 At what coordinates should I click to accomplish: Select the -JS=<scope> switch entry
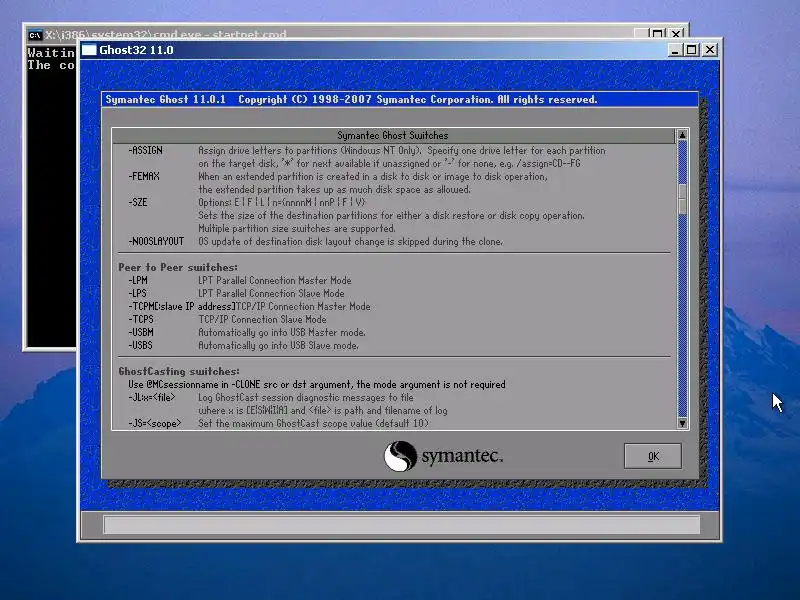155,423
